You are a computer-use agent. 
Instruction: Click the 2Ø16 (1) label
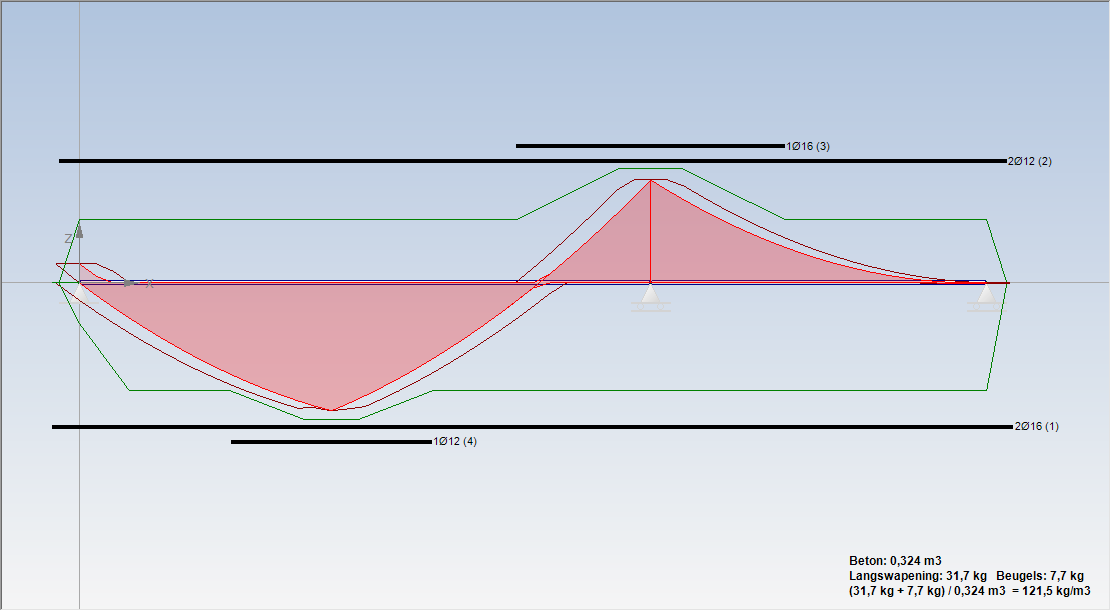coord(1037,427)
